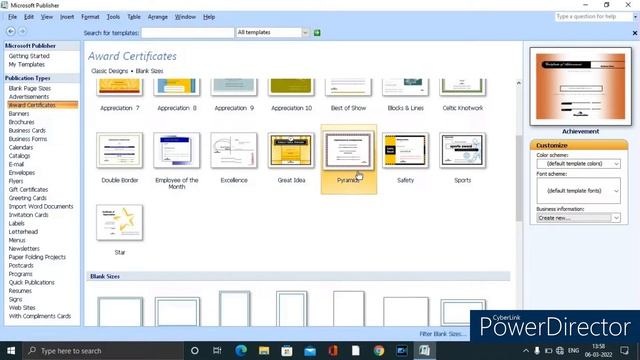
Task: Open the Insert menu
Action: (x=67, y=17)
